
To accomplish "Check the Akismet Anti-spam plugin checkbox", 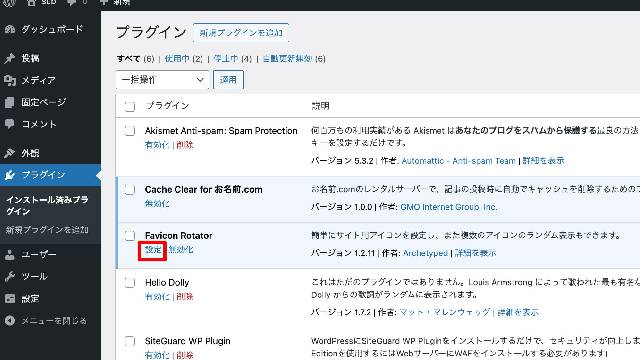I will [x=130, y=131].
